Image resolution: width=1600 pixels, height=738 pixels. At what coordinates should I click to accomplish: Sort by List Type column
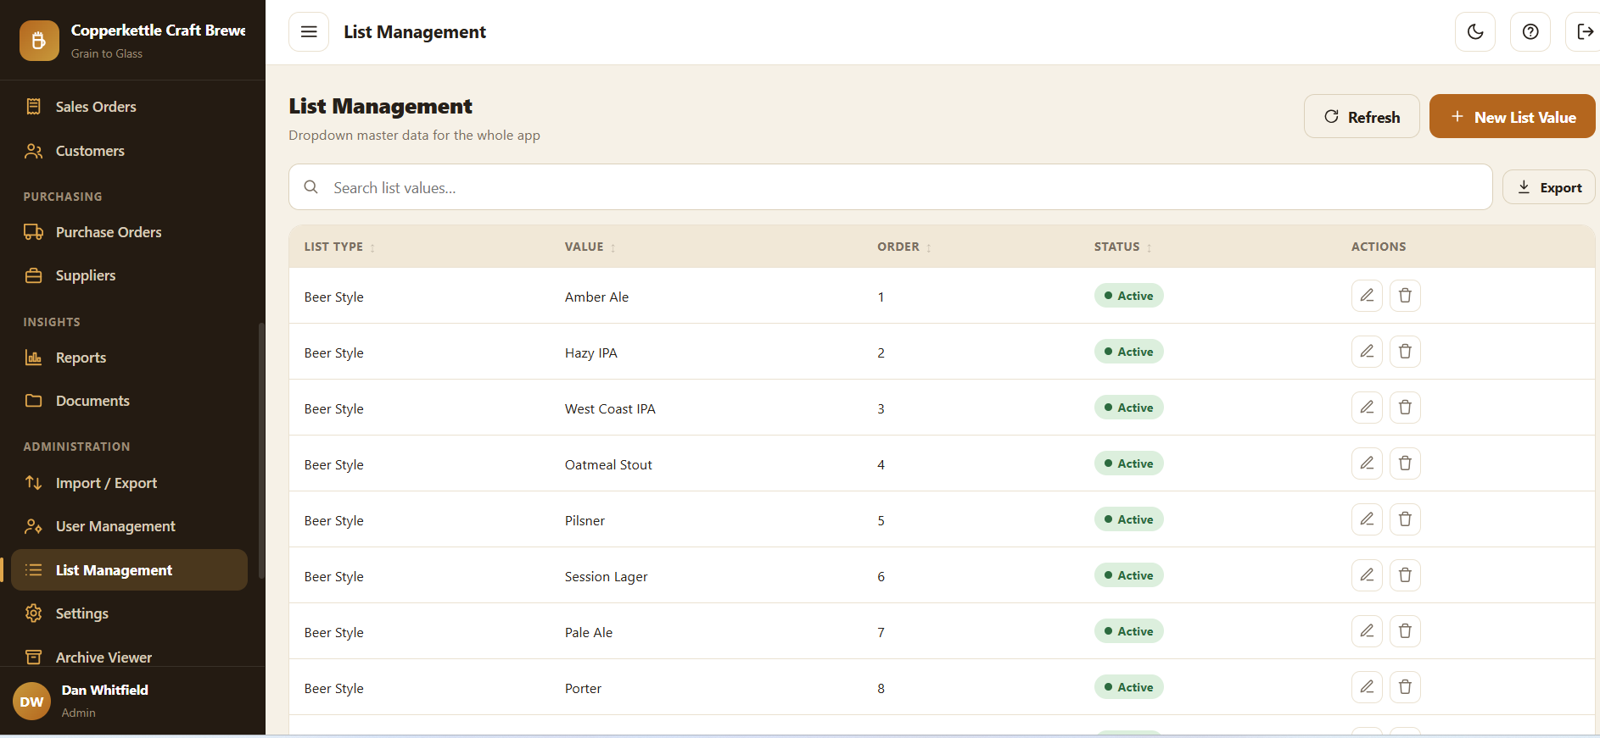click(340, 247)
